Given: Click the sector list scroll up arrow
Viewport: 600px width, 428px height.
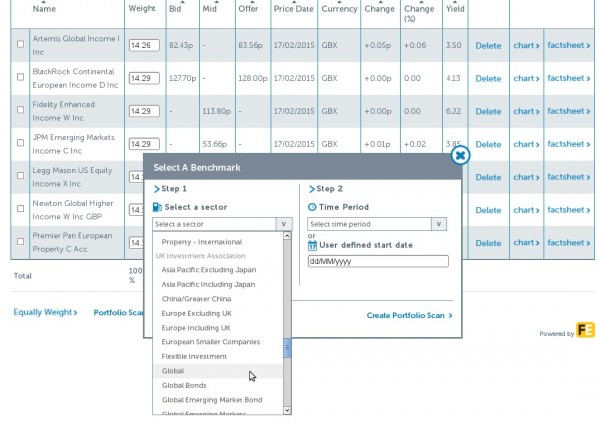Looking at the screenshot, I should click(x=287, y=236).
